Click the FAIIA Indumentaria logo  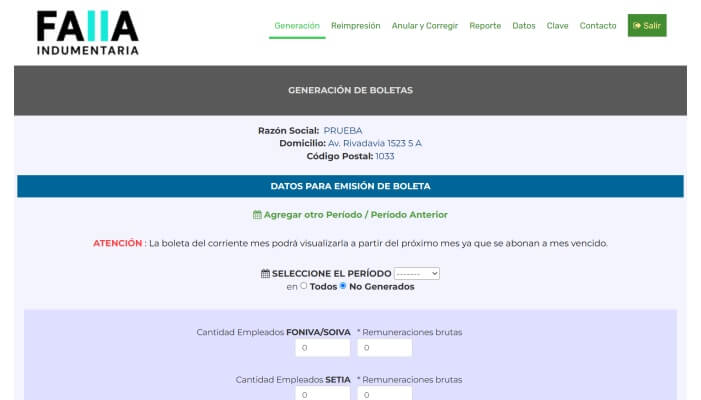click(x=88, y=33)
